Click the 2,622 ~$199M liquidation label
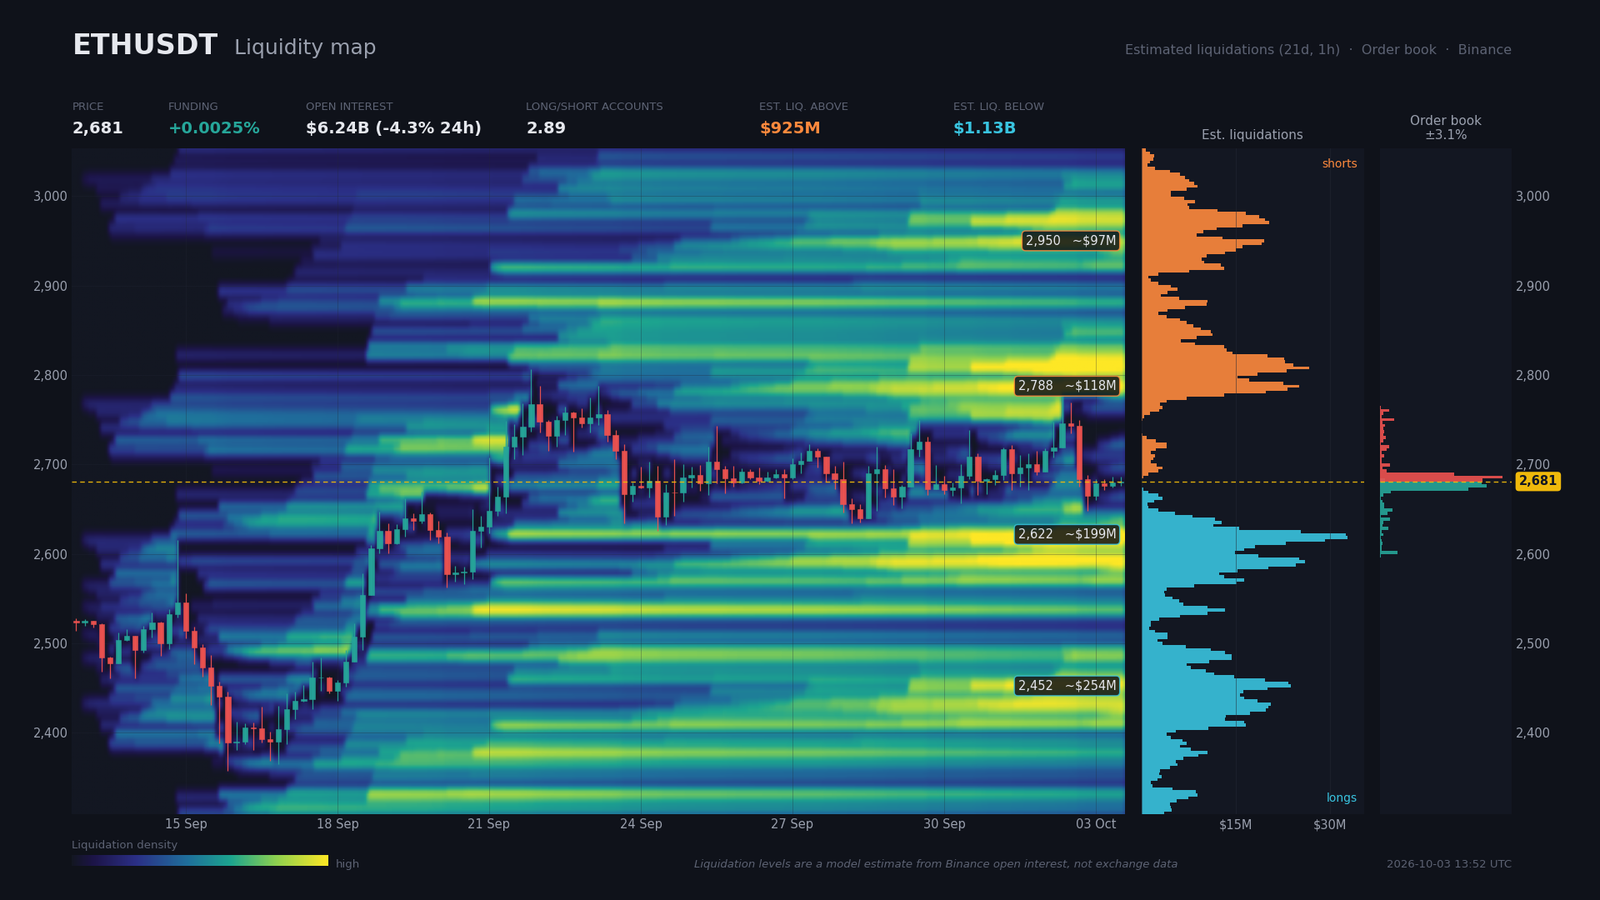The width and height of the screenshot is (1600, 900). [x=1067, y=534]
